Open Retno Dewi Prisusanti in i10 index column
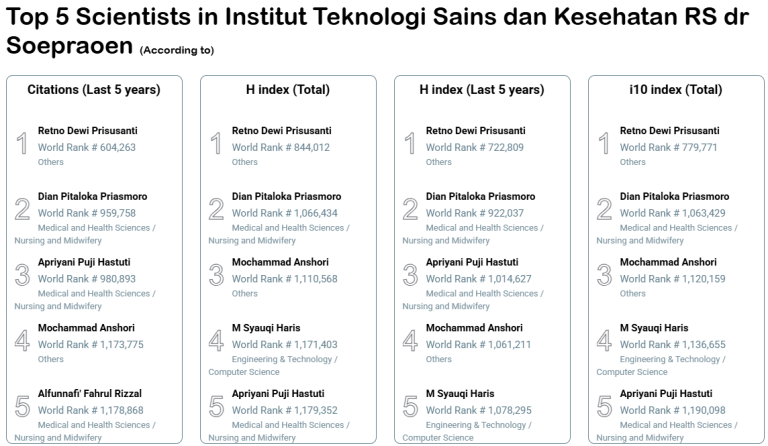 [x=669, y=131]
